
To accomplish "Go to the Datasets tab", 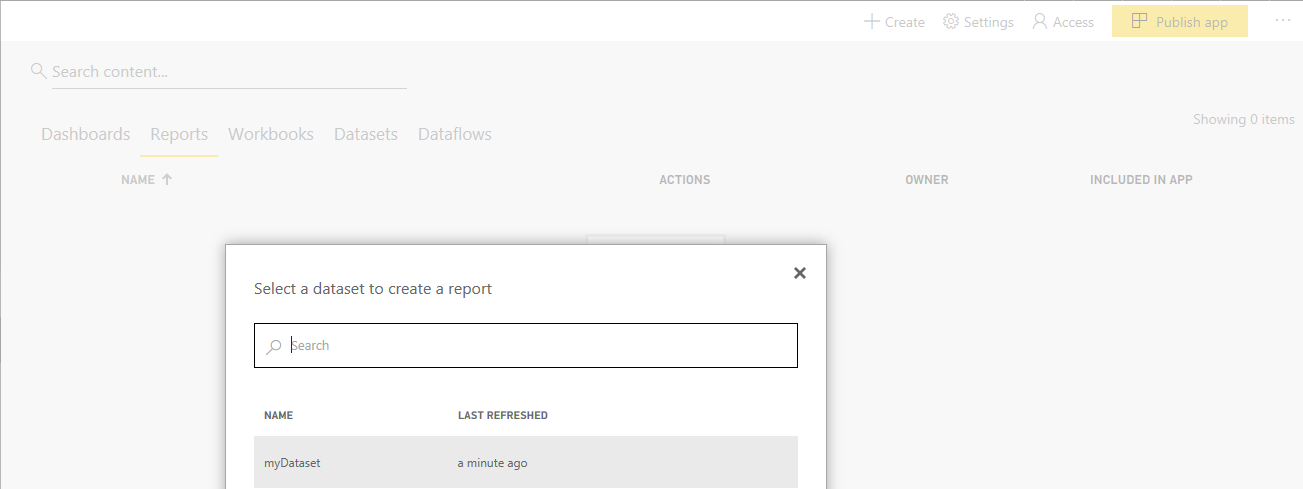I will click(366, 134).
